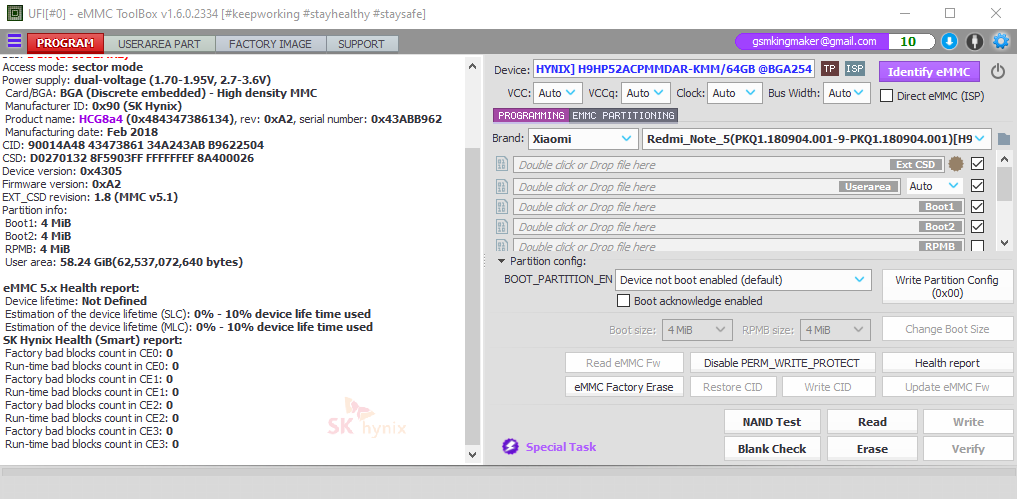
Task: Open the Userarea Auto dropdown
Action: [x=934, y=186]
